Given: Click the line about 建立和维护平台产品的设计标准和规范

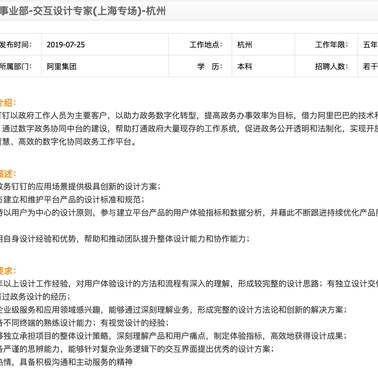Looking at the screenshot, I should 72,199.
